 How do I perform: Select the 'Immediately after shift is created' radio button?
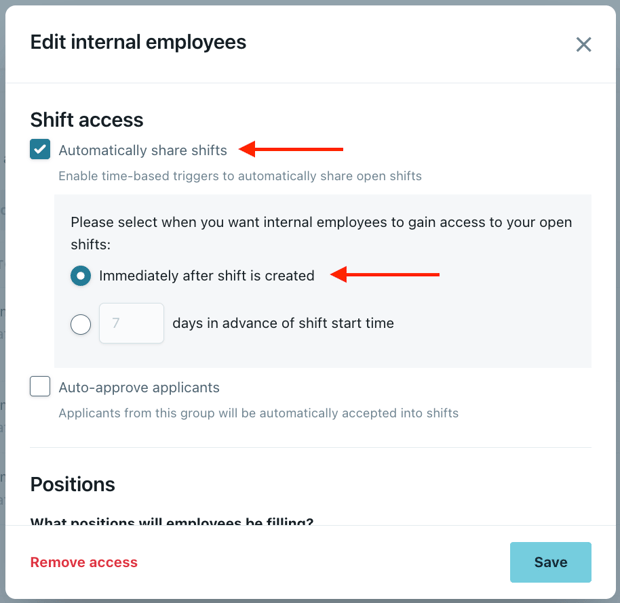click(81, 276)
